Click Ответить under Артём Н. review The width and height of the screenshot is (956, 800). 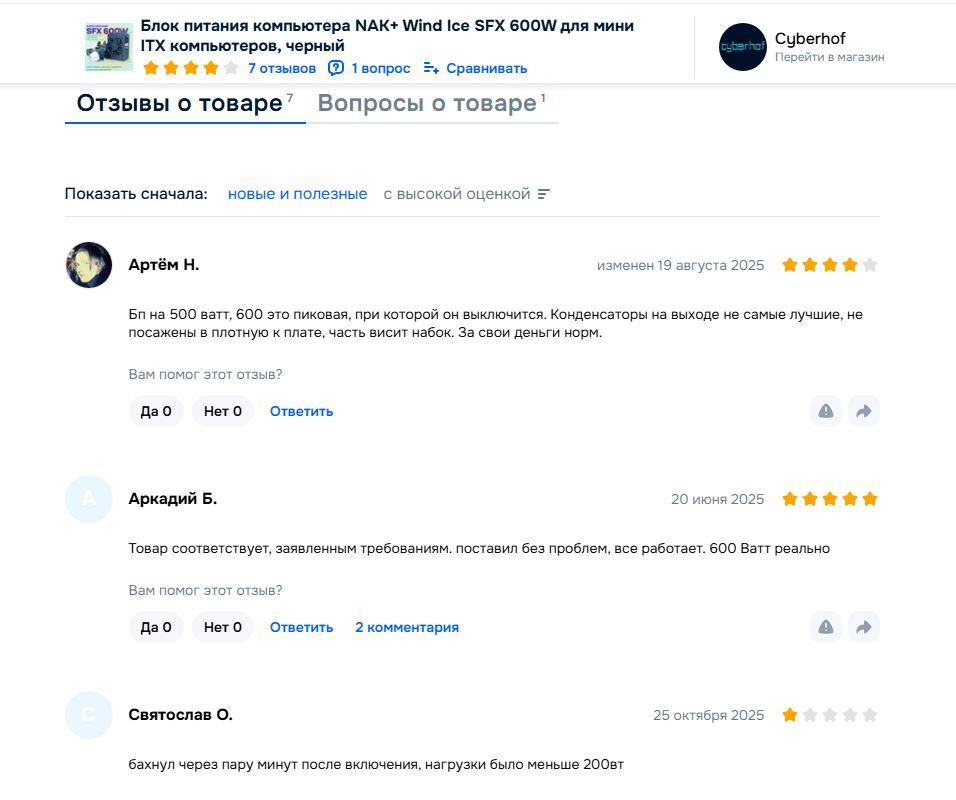click(x=301, y=411)
